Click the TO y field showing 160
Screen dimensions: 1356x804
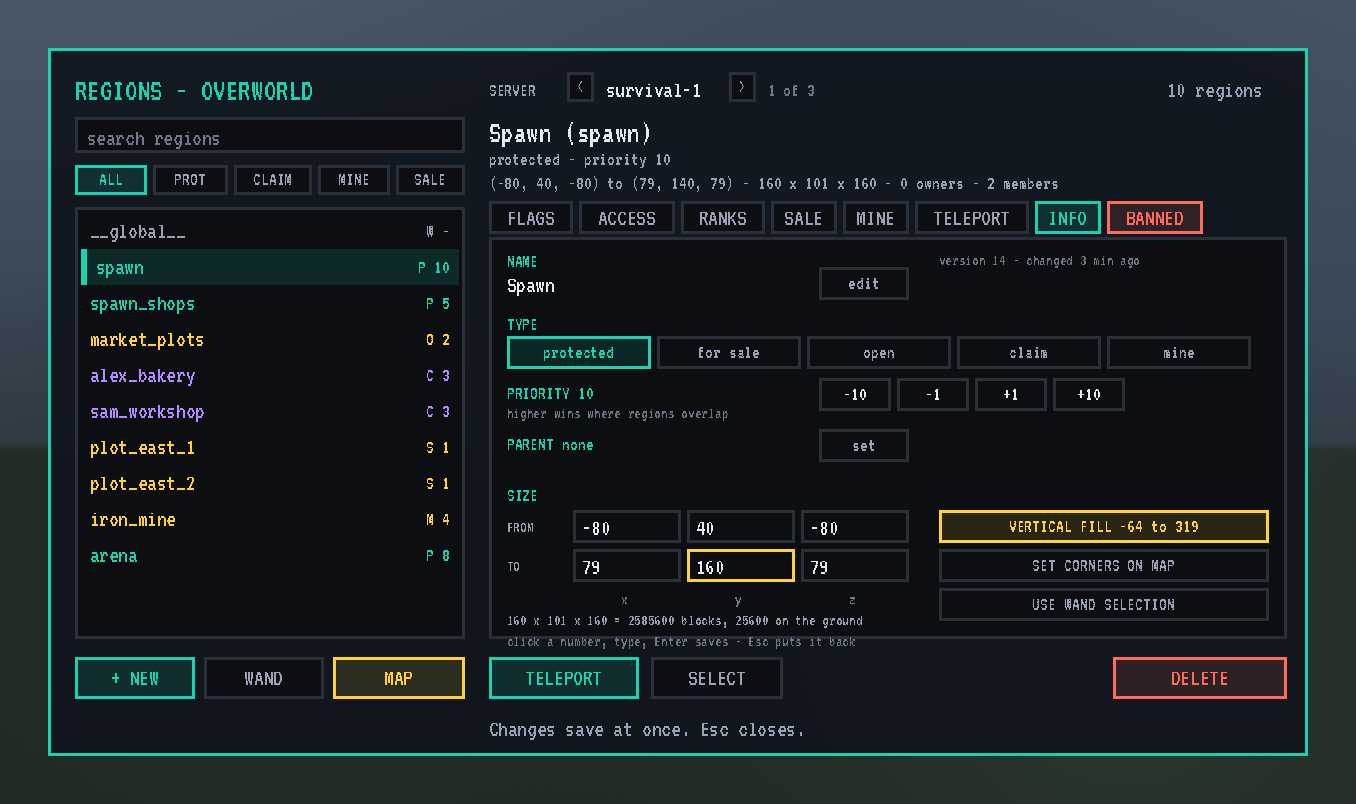click(x=741, y=566)
